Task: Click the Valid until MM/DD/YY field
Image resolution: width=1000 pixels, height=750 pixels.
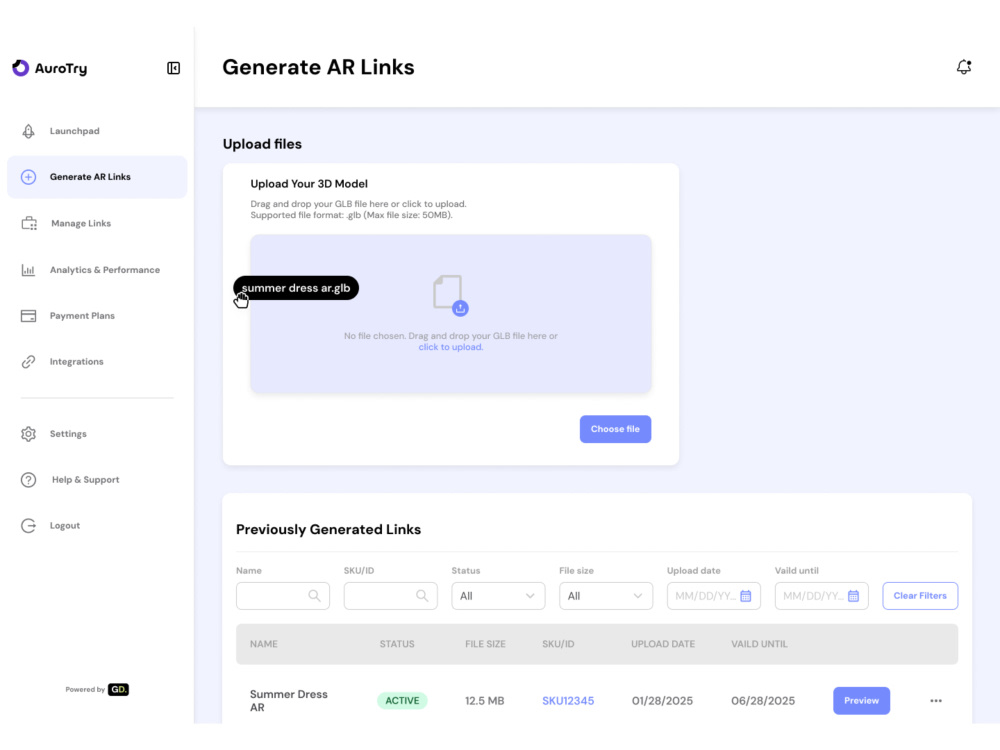Action: pyautogui.click(x=821, y=596)
